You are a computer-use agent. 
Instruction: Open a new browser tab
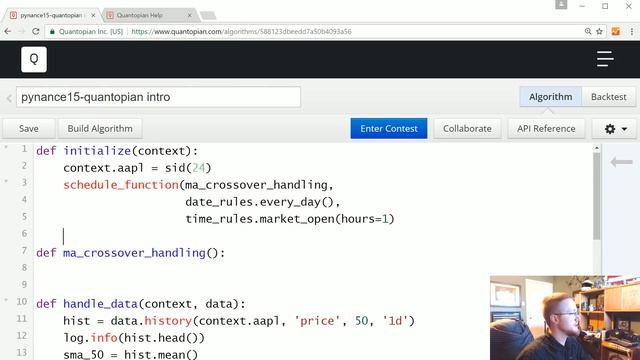point(208,16)
